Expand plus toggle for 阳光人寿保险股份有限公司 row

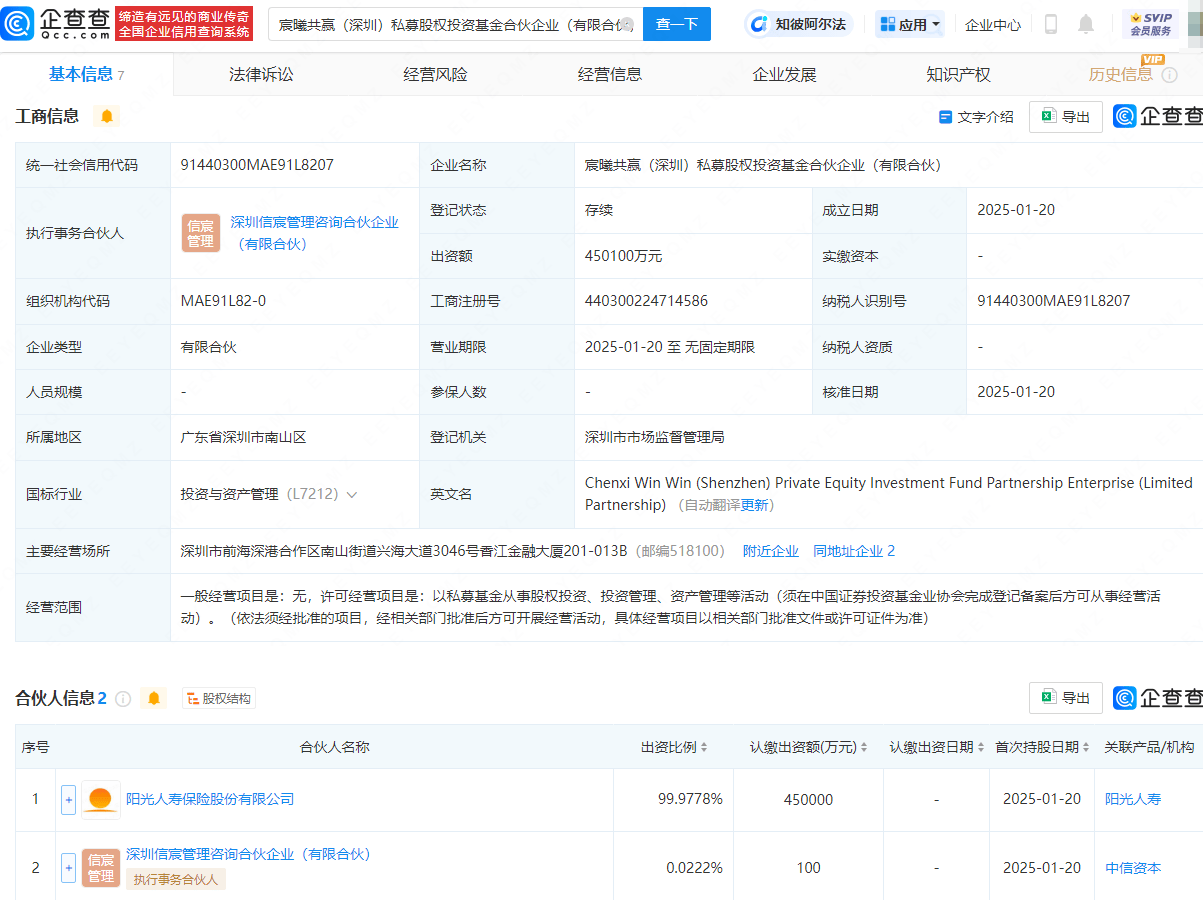[68, 800]
